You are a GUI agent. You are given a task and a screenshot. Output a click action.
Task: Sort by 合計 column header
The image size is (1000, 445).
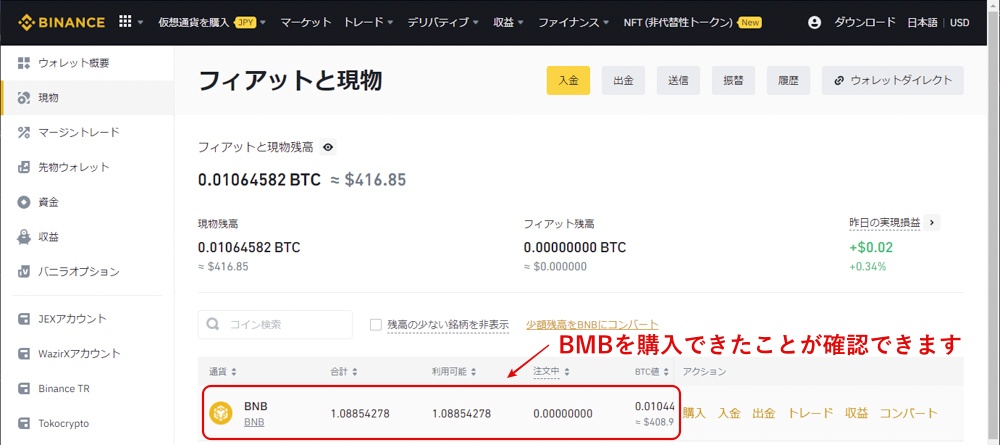[344, 371]
